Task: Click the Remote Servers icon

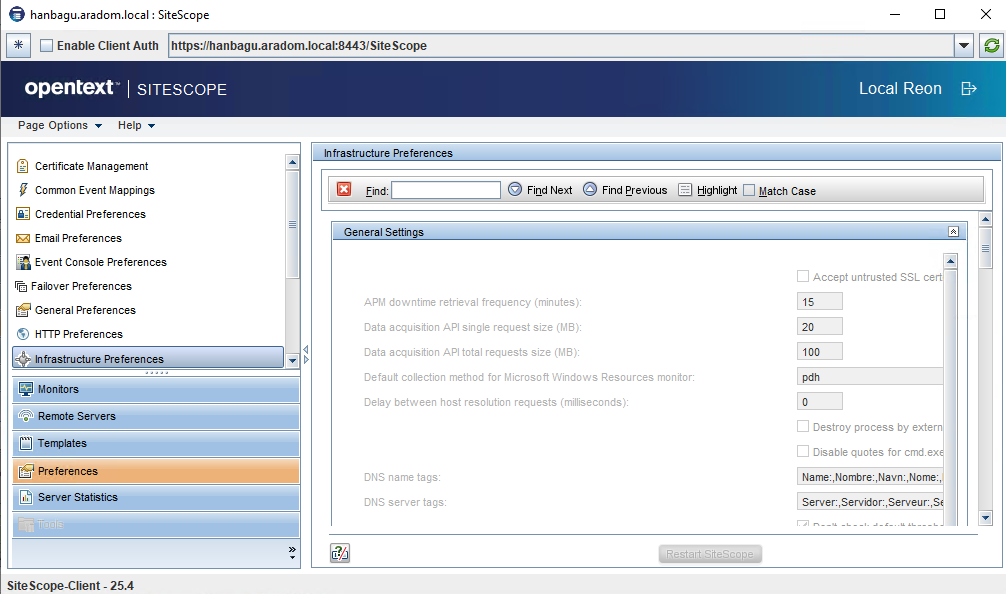Action: (26, 416)
